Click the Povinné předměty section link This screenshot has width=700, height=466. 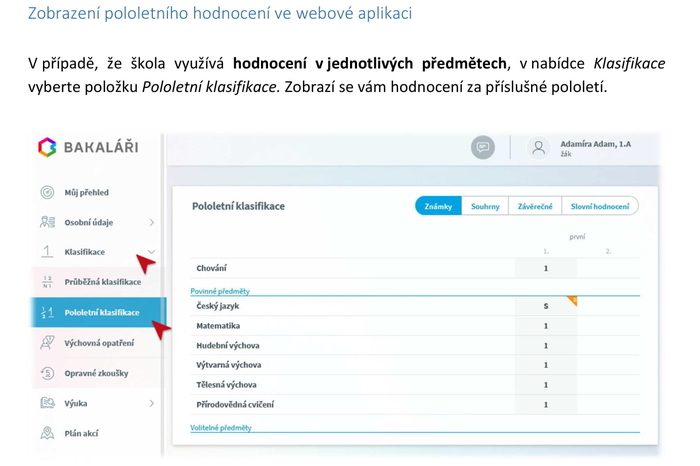click(x=220, y=291)
